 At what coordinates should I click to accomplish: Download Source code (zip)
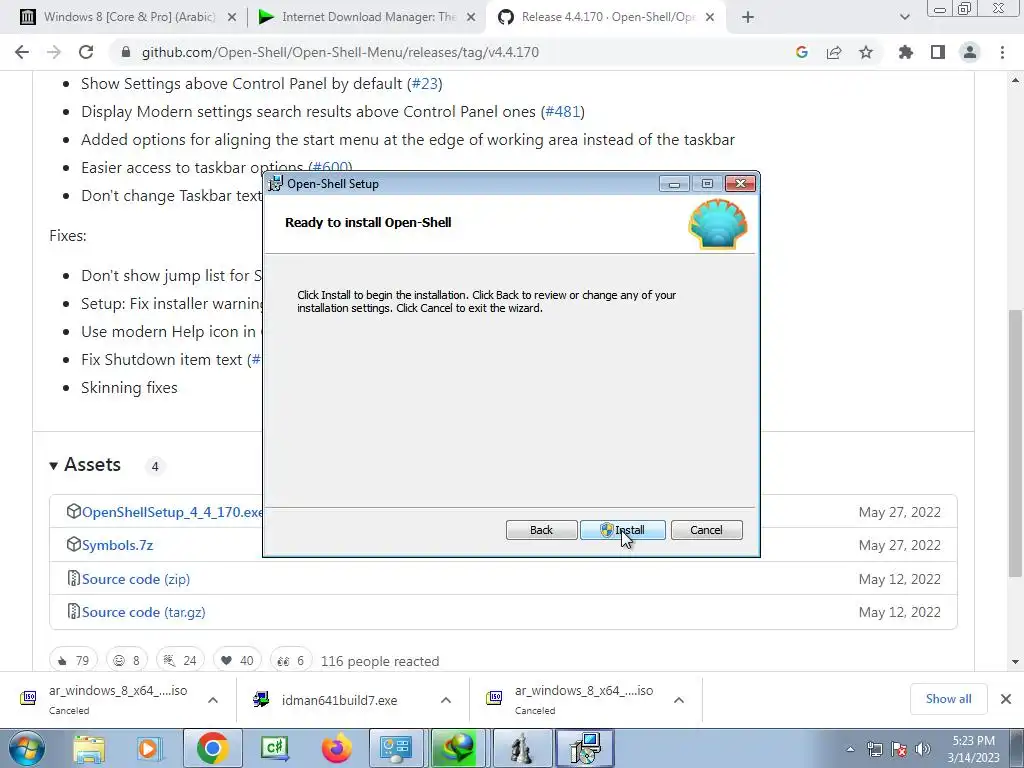click(x=136, y=579)
